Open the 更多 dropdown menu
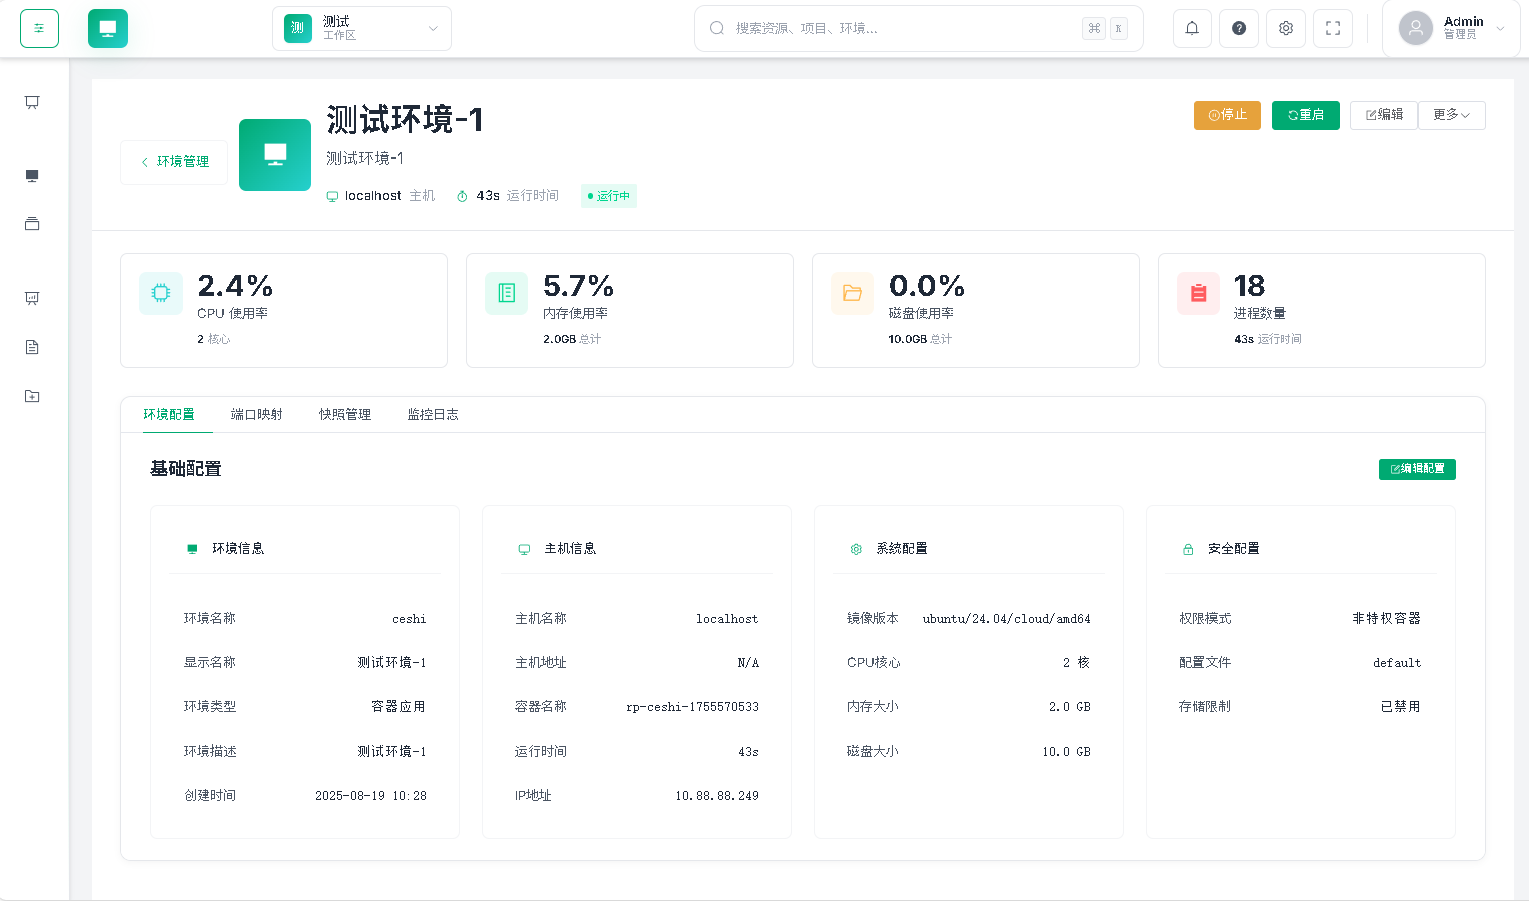Screen dimensions: 1529x901 1451,115
